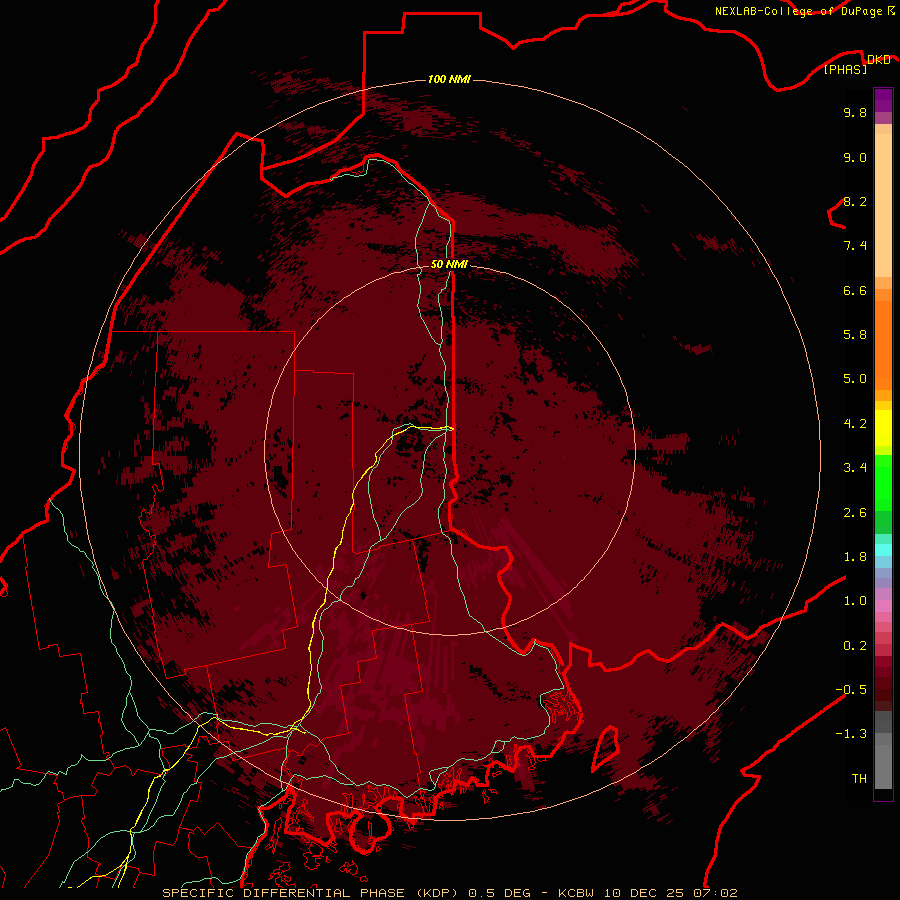Click the 4.2 value on the color scale

point(855,424)
